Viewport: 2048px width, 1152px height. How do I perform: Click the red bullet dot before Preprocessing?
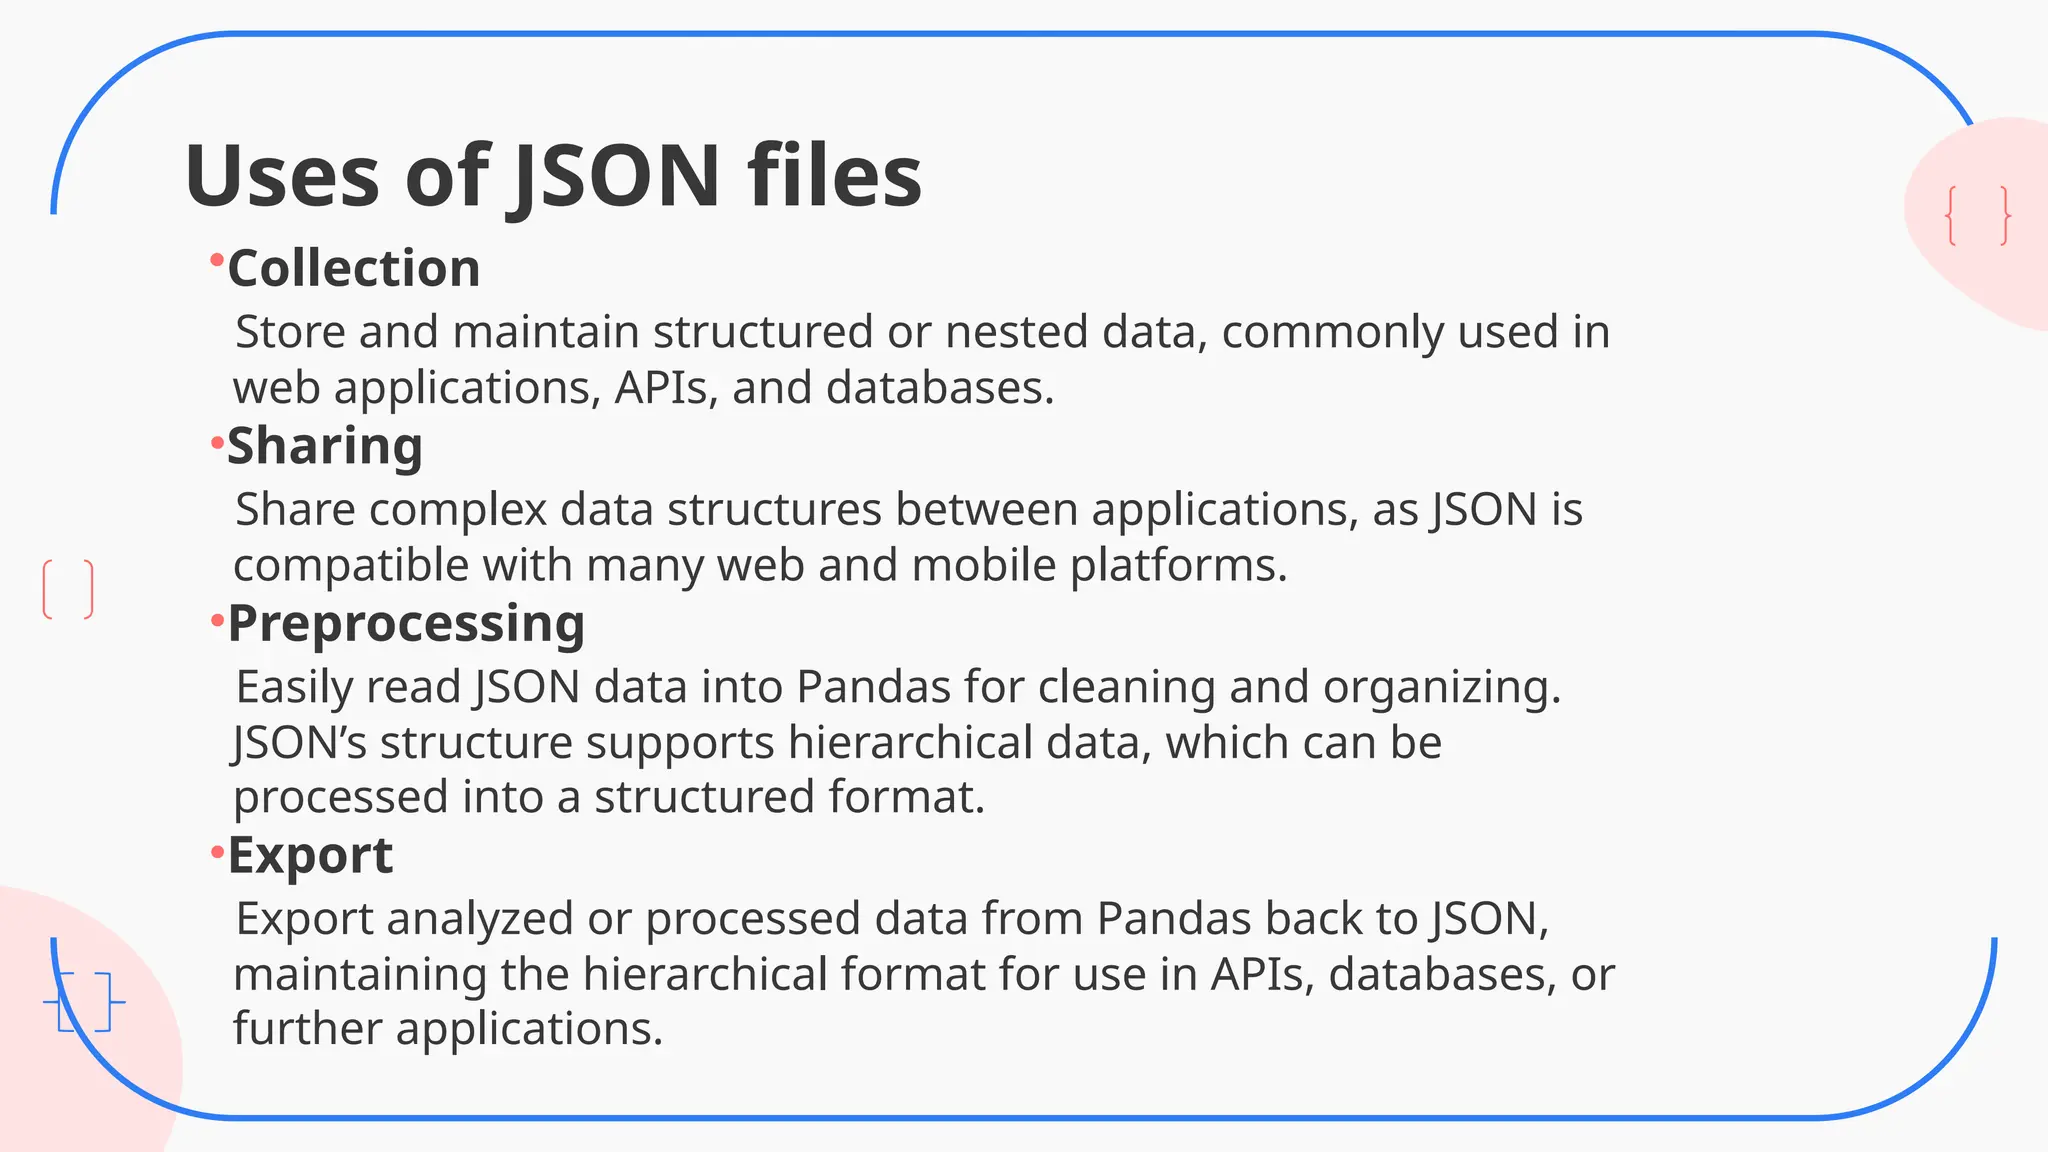click(216, 621)
